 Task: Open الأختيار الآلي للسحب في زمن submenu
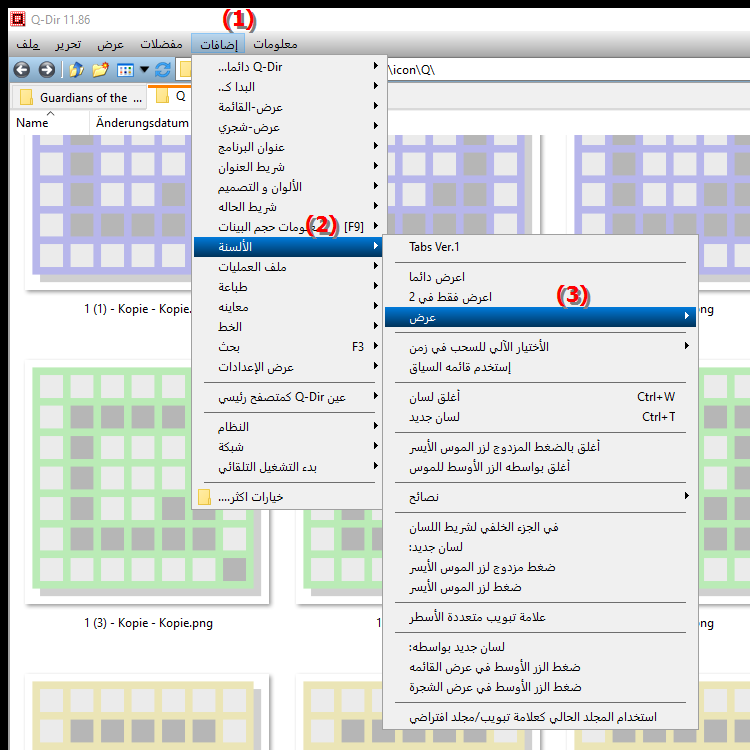click(x=540, y=347)
